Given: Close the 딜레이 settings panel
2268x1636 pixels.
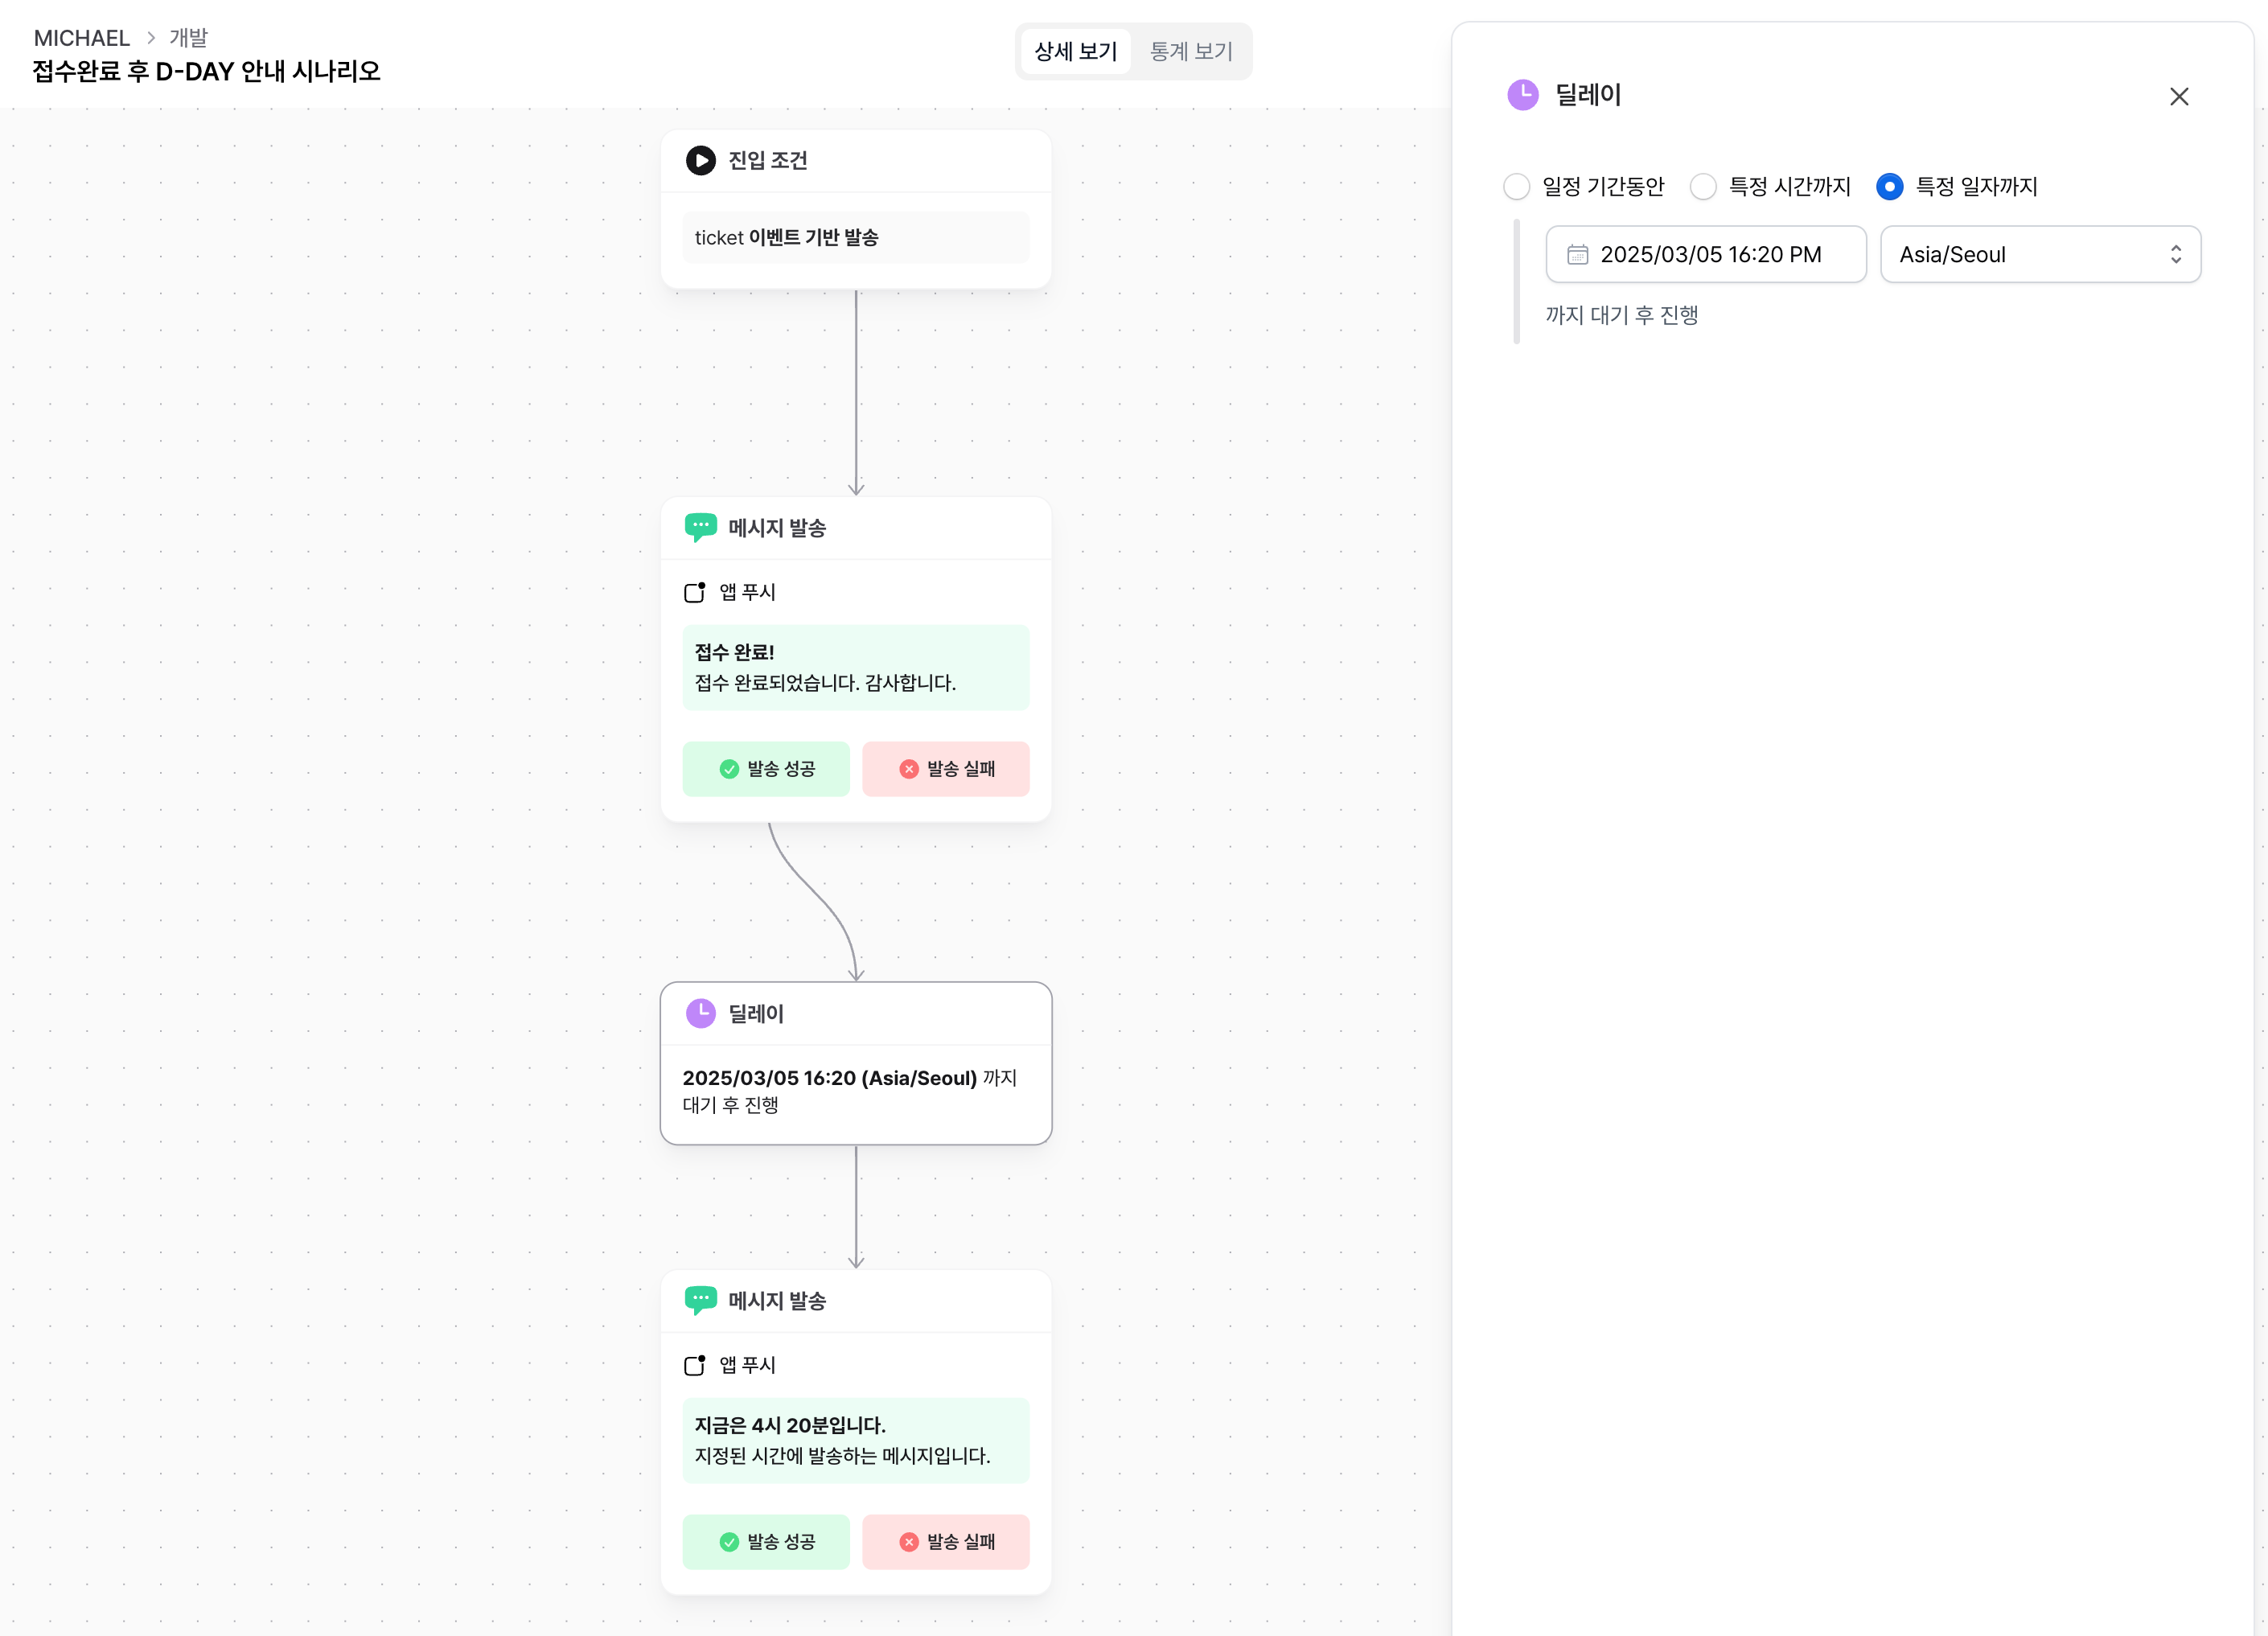Looking at the screenshot, I should tap(2179, 97).
